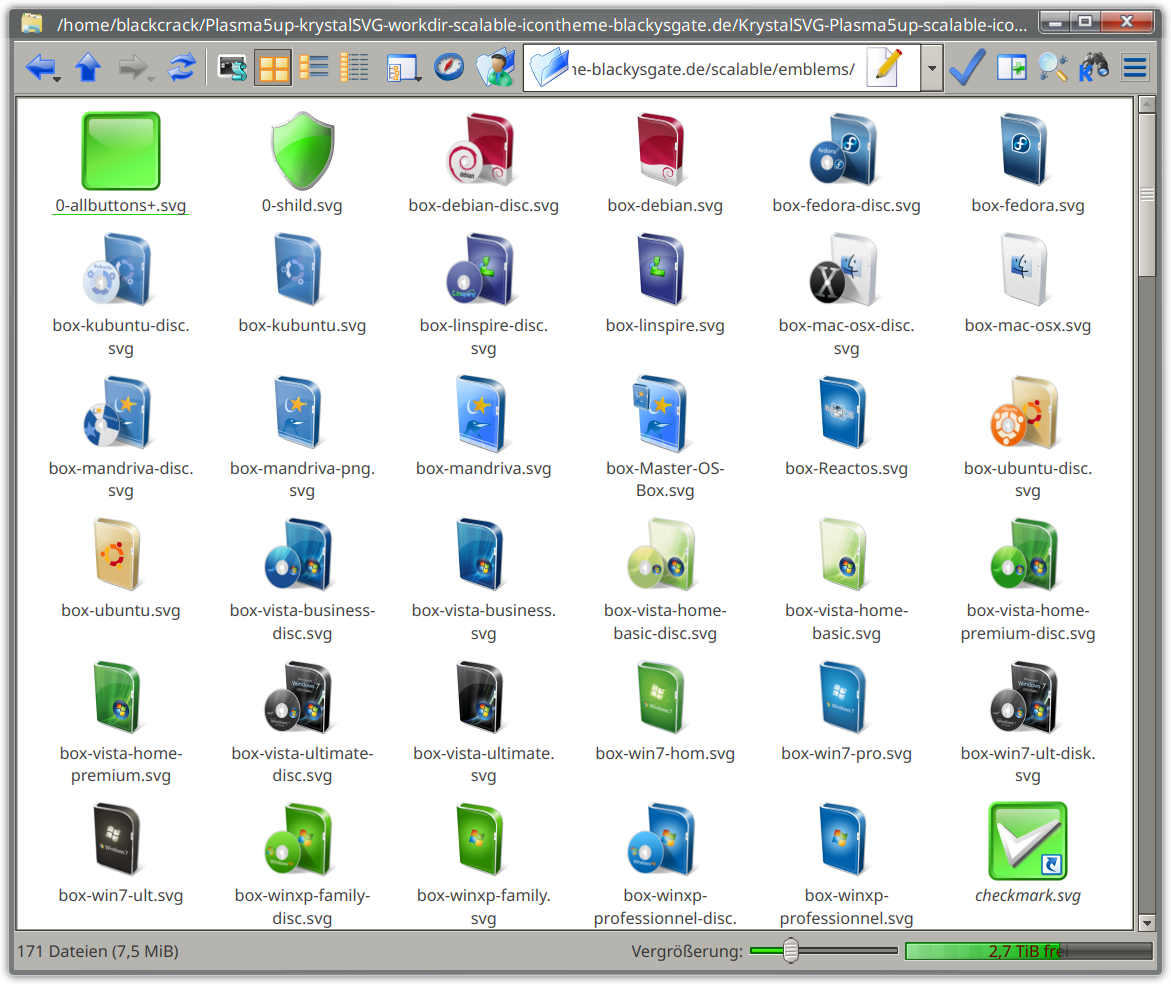The image size is (1171, 984).
Task: Select box-win7-pro.svg file
Action: [846, 711]
